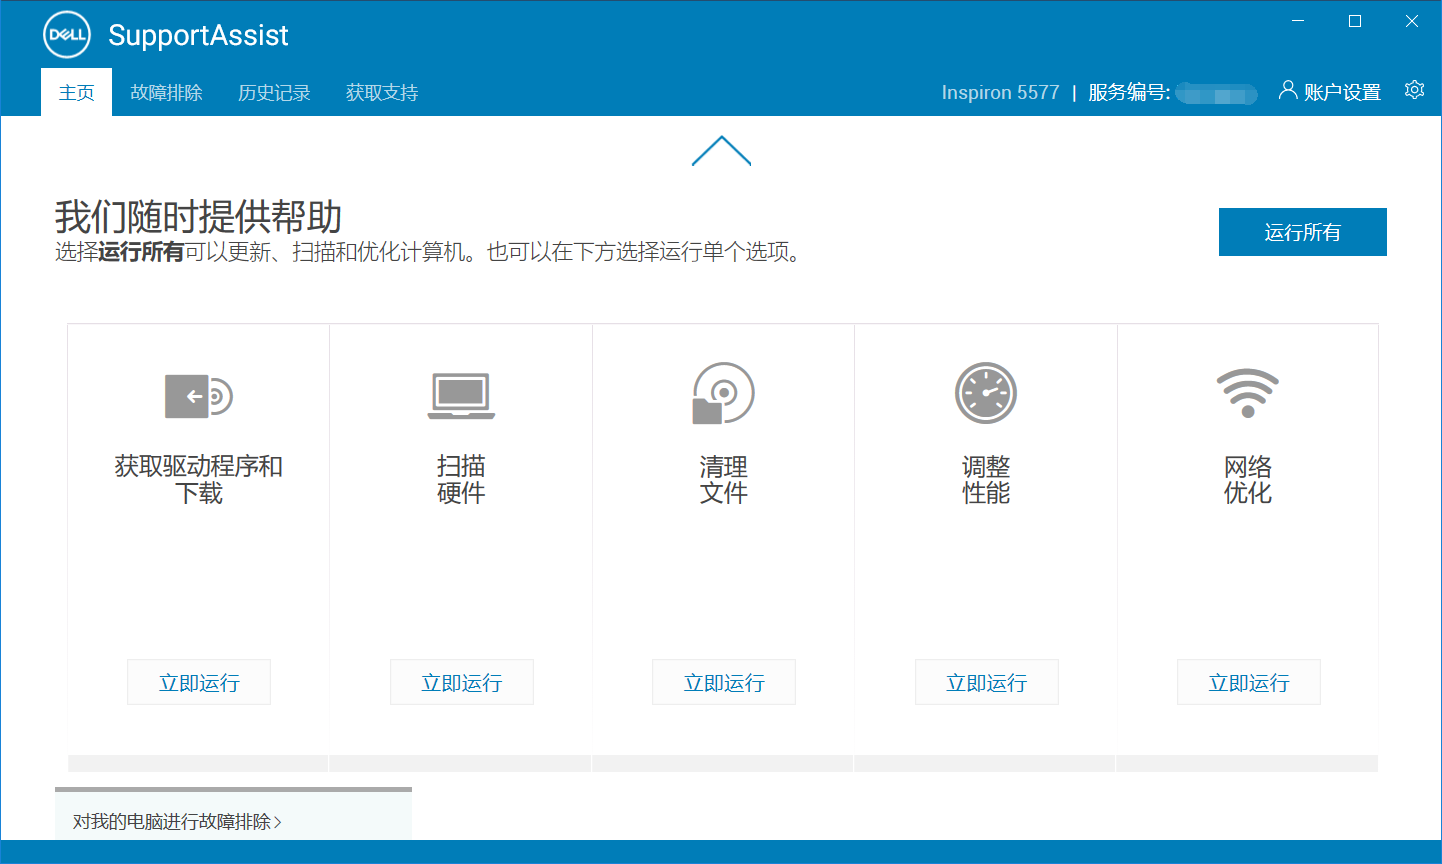
Task: Switch to the 主页 tab
Action: coord(77,93)
